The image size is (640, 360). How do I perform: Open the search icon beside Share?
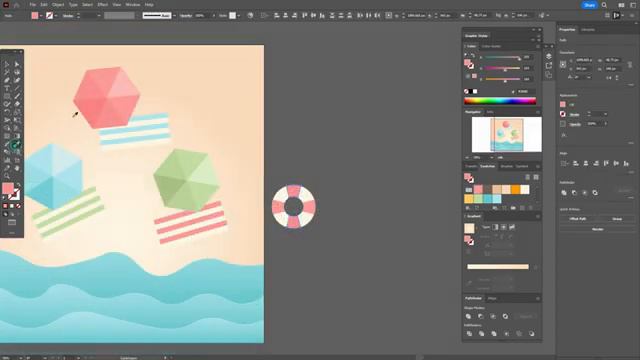tap(604, 5)
